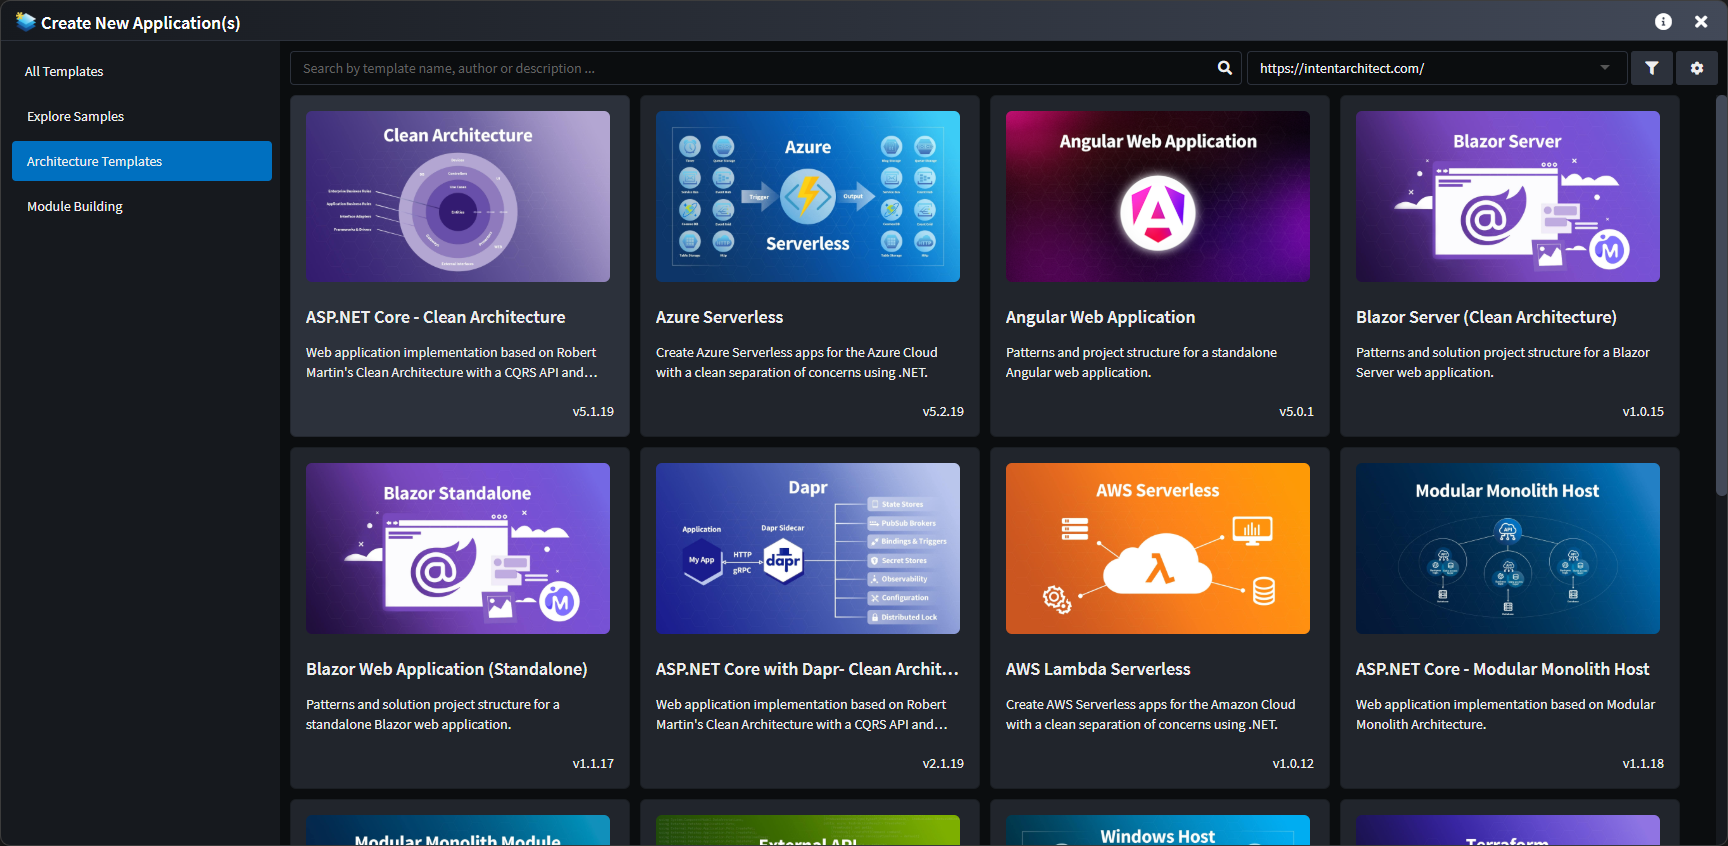
Task: Click the Intent Architect logo icon
Action: pyautogui.click(x=25, y=21)
